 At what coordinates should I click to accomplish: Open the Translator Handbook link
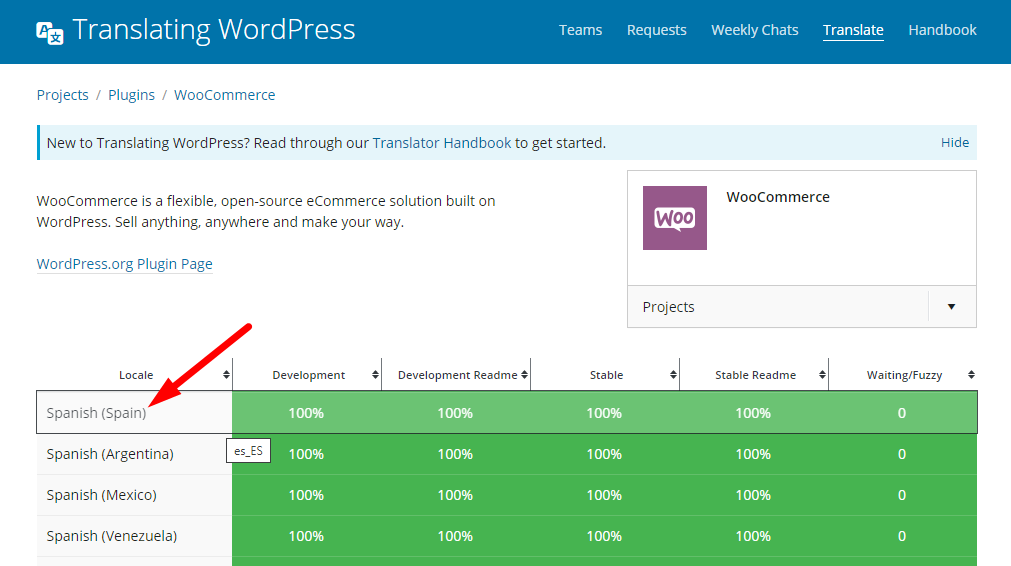click(442, 142)
